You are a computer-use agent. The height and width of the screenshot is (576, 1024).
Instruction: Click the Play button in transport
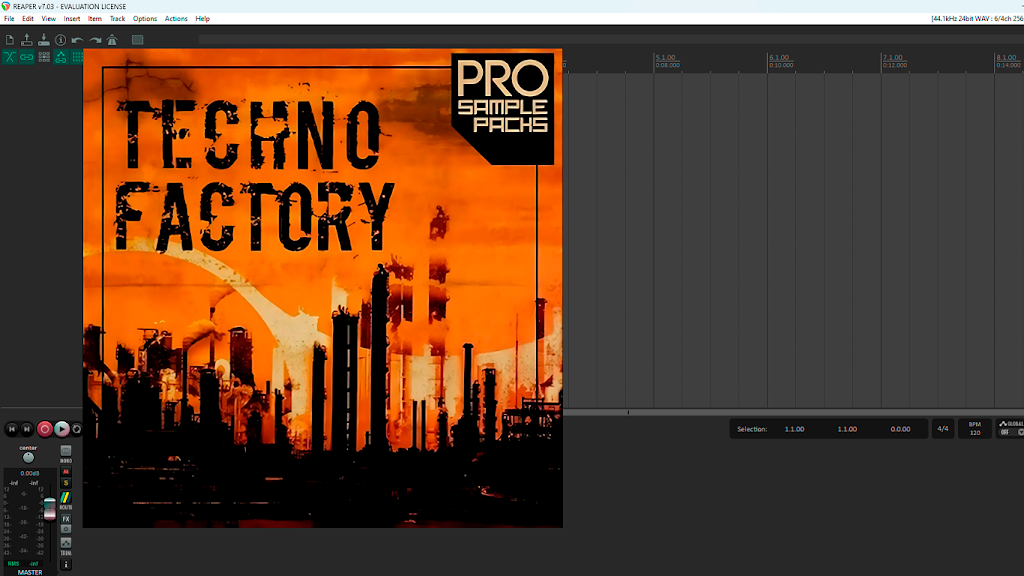pyautogui.click(x=61, y=429)
